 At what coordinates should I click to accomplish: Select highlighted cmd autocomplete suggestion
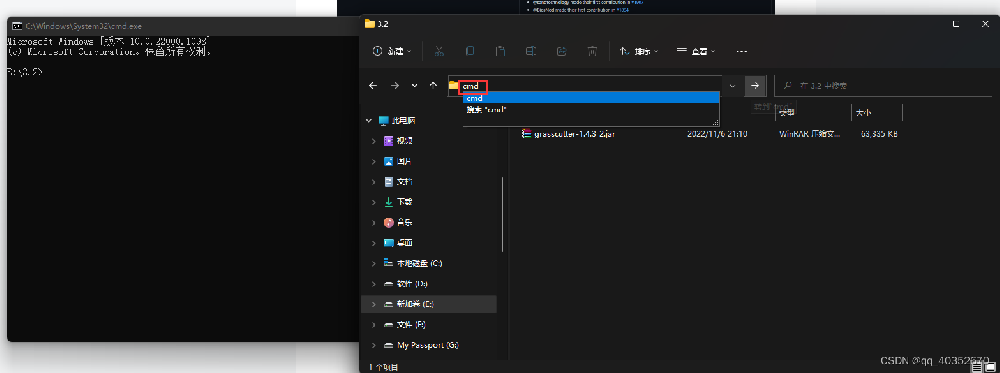pos(591,98)
